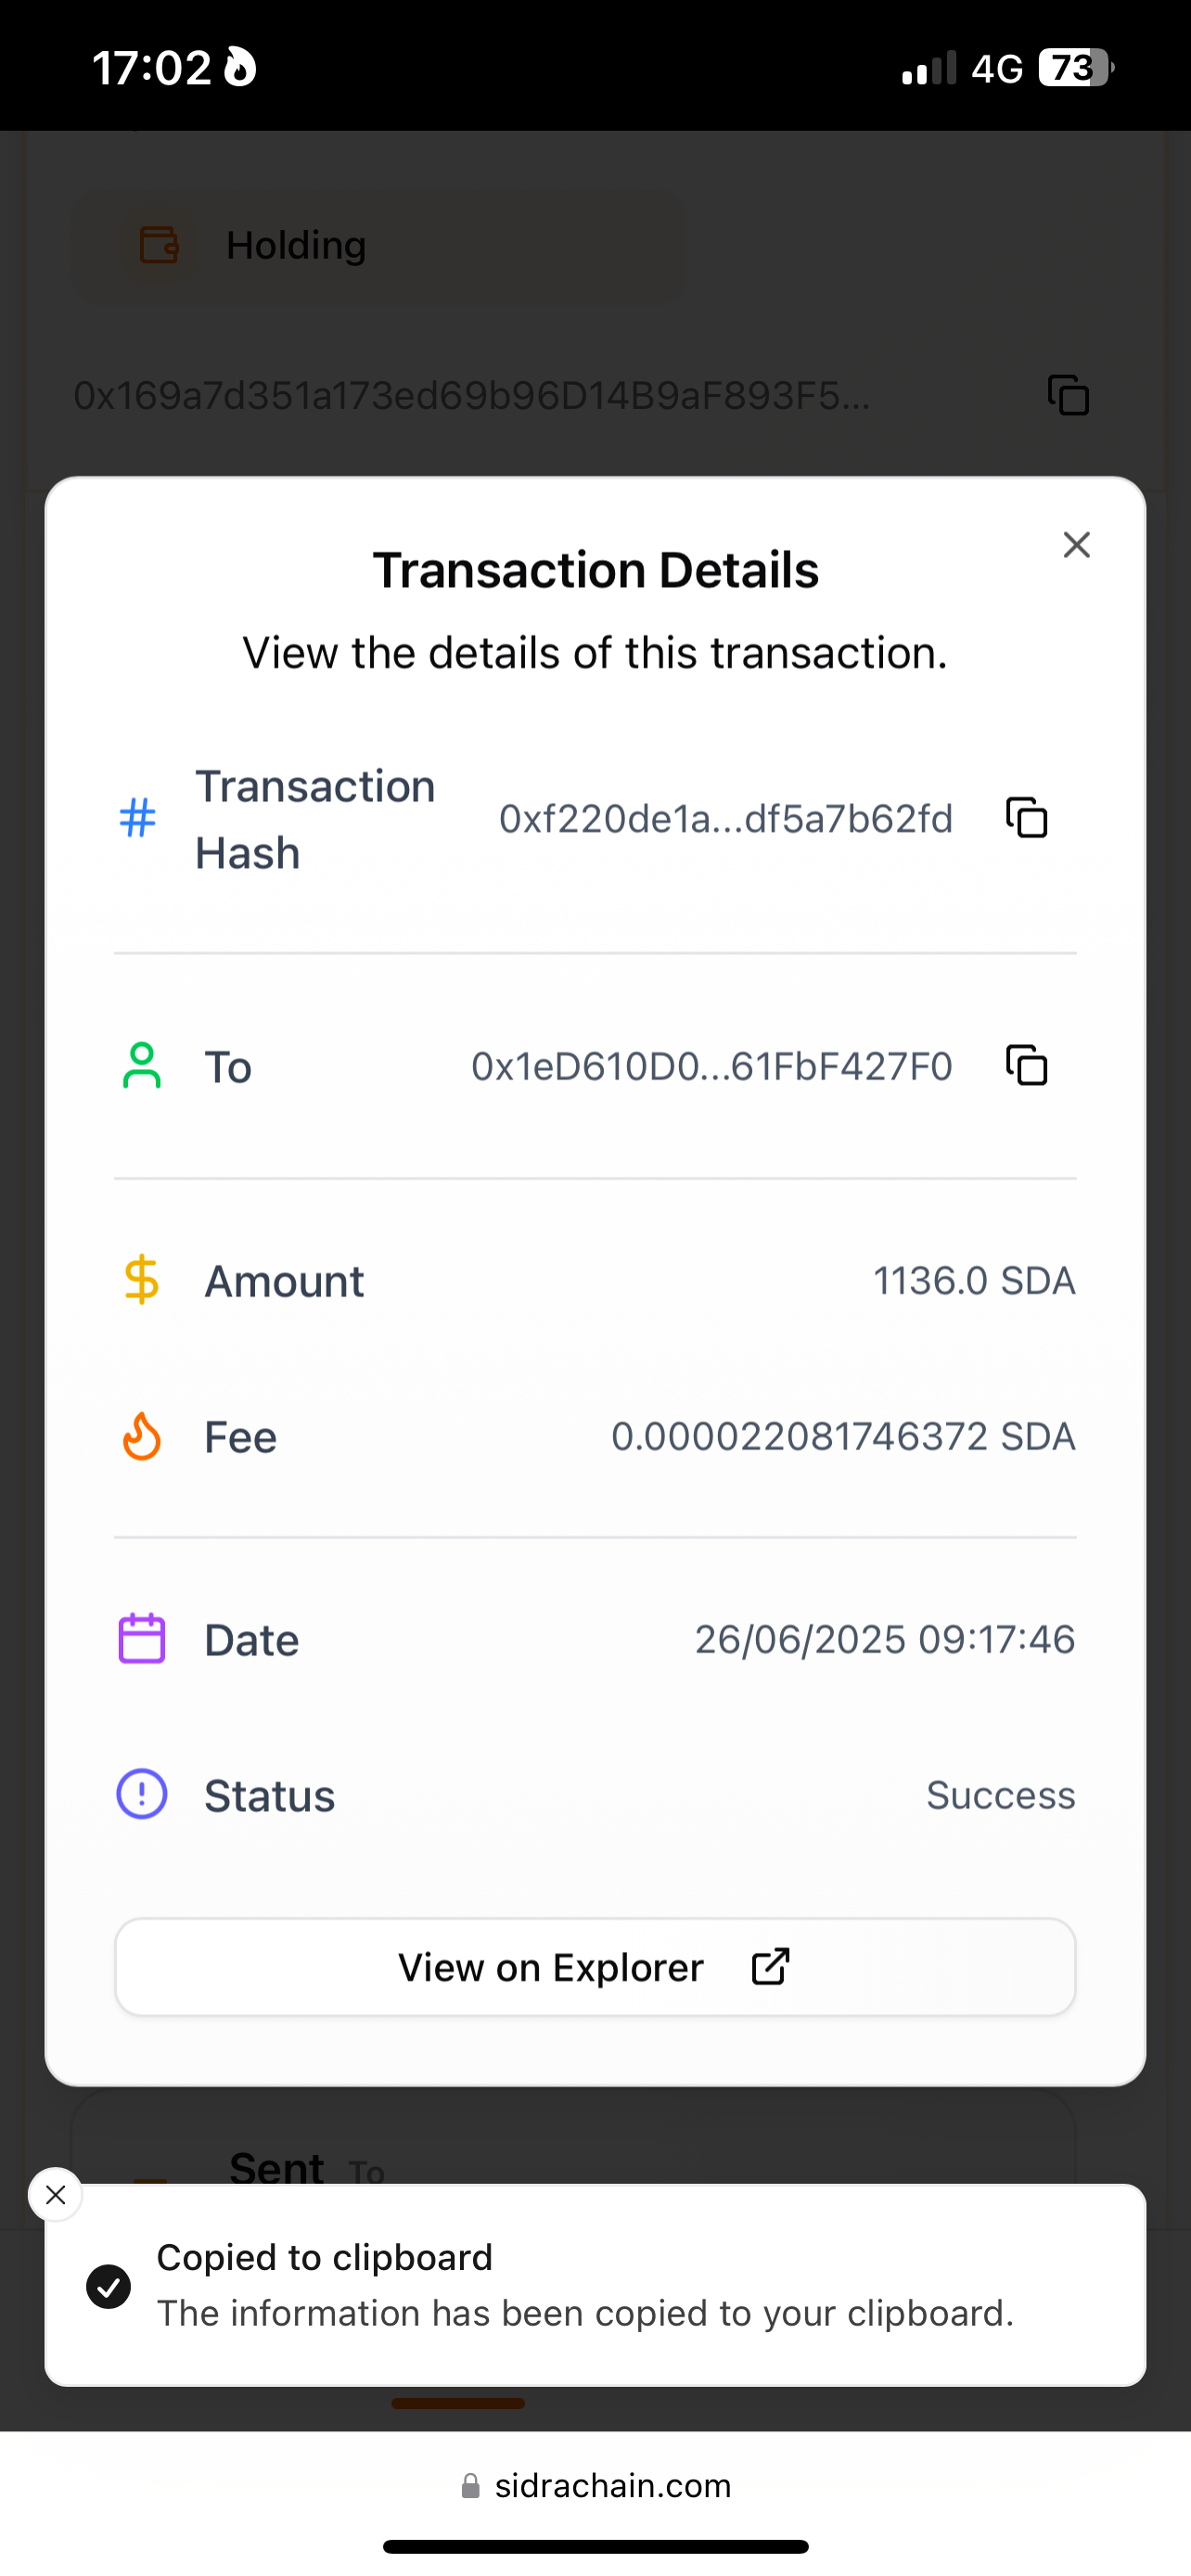Copy the recipient To address

(1026, 1065)
